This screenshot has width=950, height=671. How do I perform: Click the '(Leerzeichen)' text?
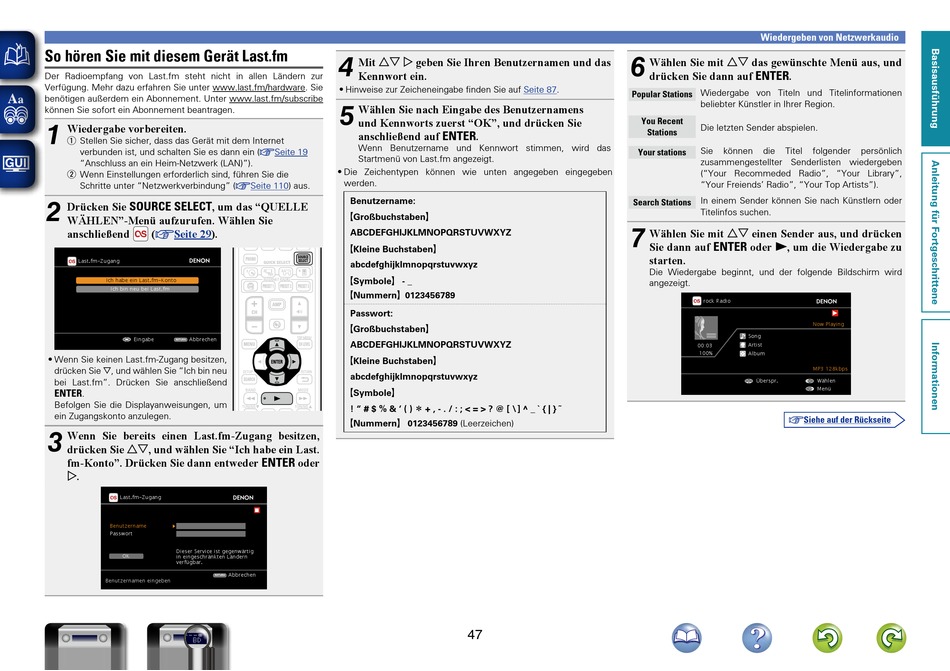pyautogui.click(x=487, y=423)
